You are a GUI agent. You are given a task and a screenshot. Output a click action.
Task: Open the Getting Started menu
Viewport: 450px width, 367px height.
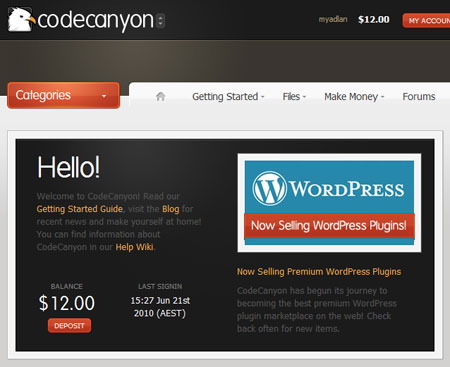click(x=228, y=97)
